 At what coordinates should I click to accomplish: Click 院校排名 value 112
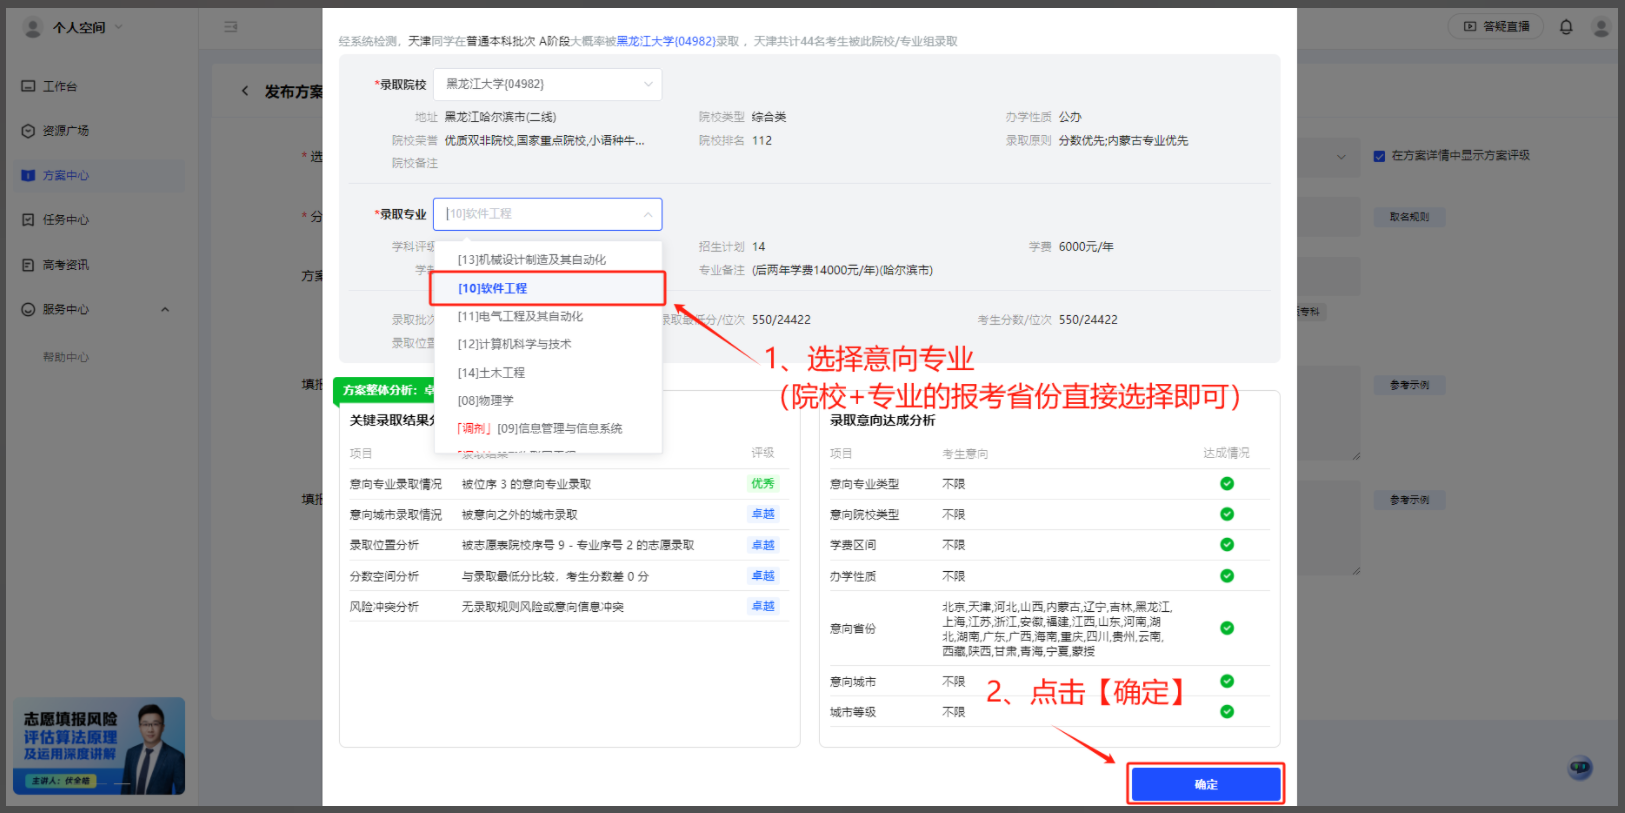(762, 141)
